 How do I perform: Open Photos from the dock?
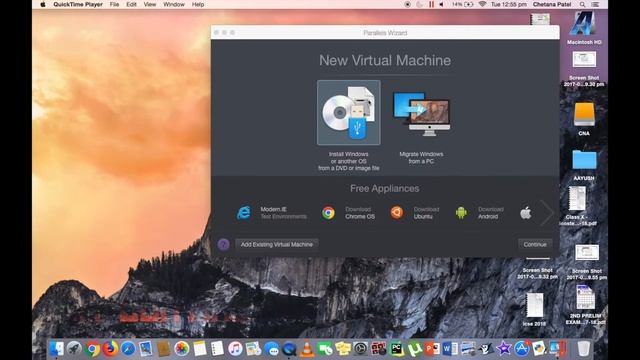click(x=182, y=349)
